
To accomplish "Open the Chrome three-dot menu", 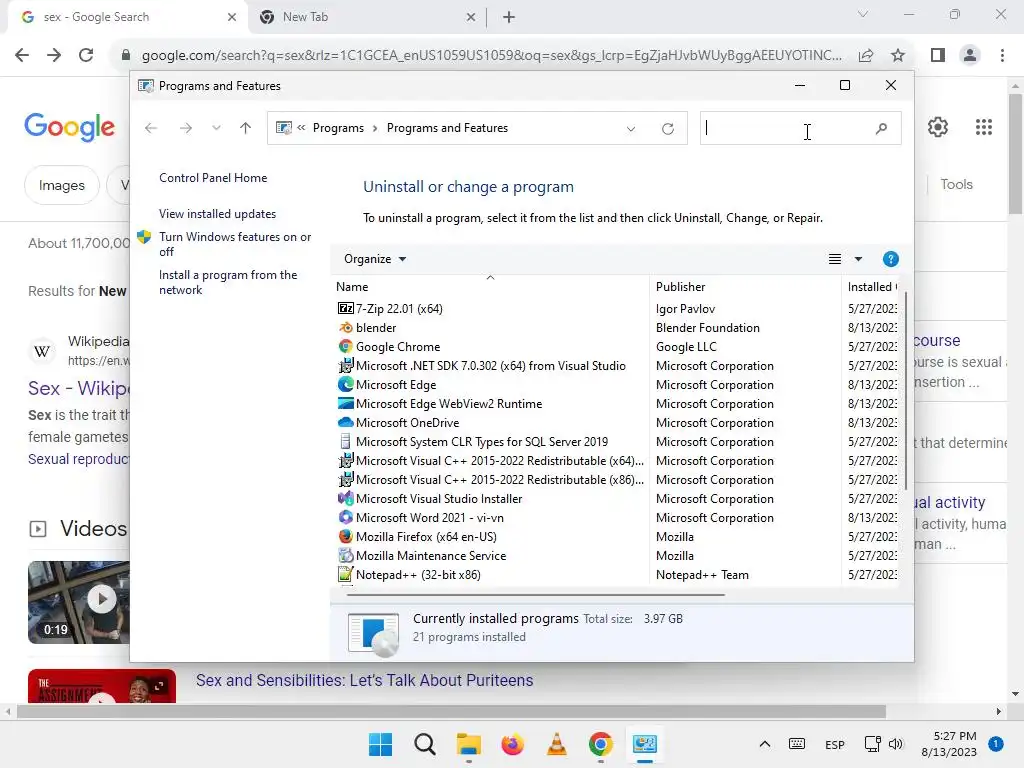I will 1002,56.
